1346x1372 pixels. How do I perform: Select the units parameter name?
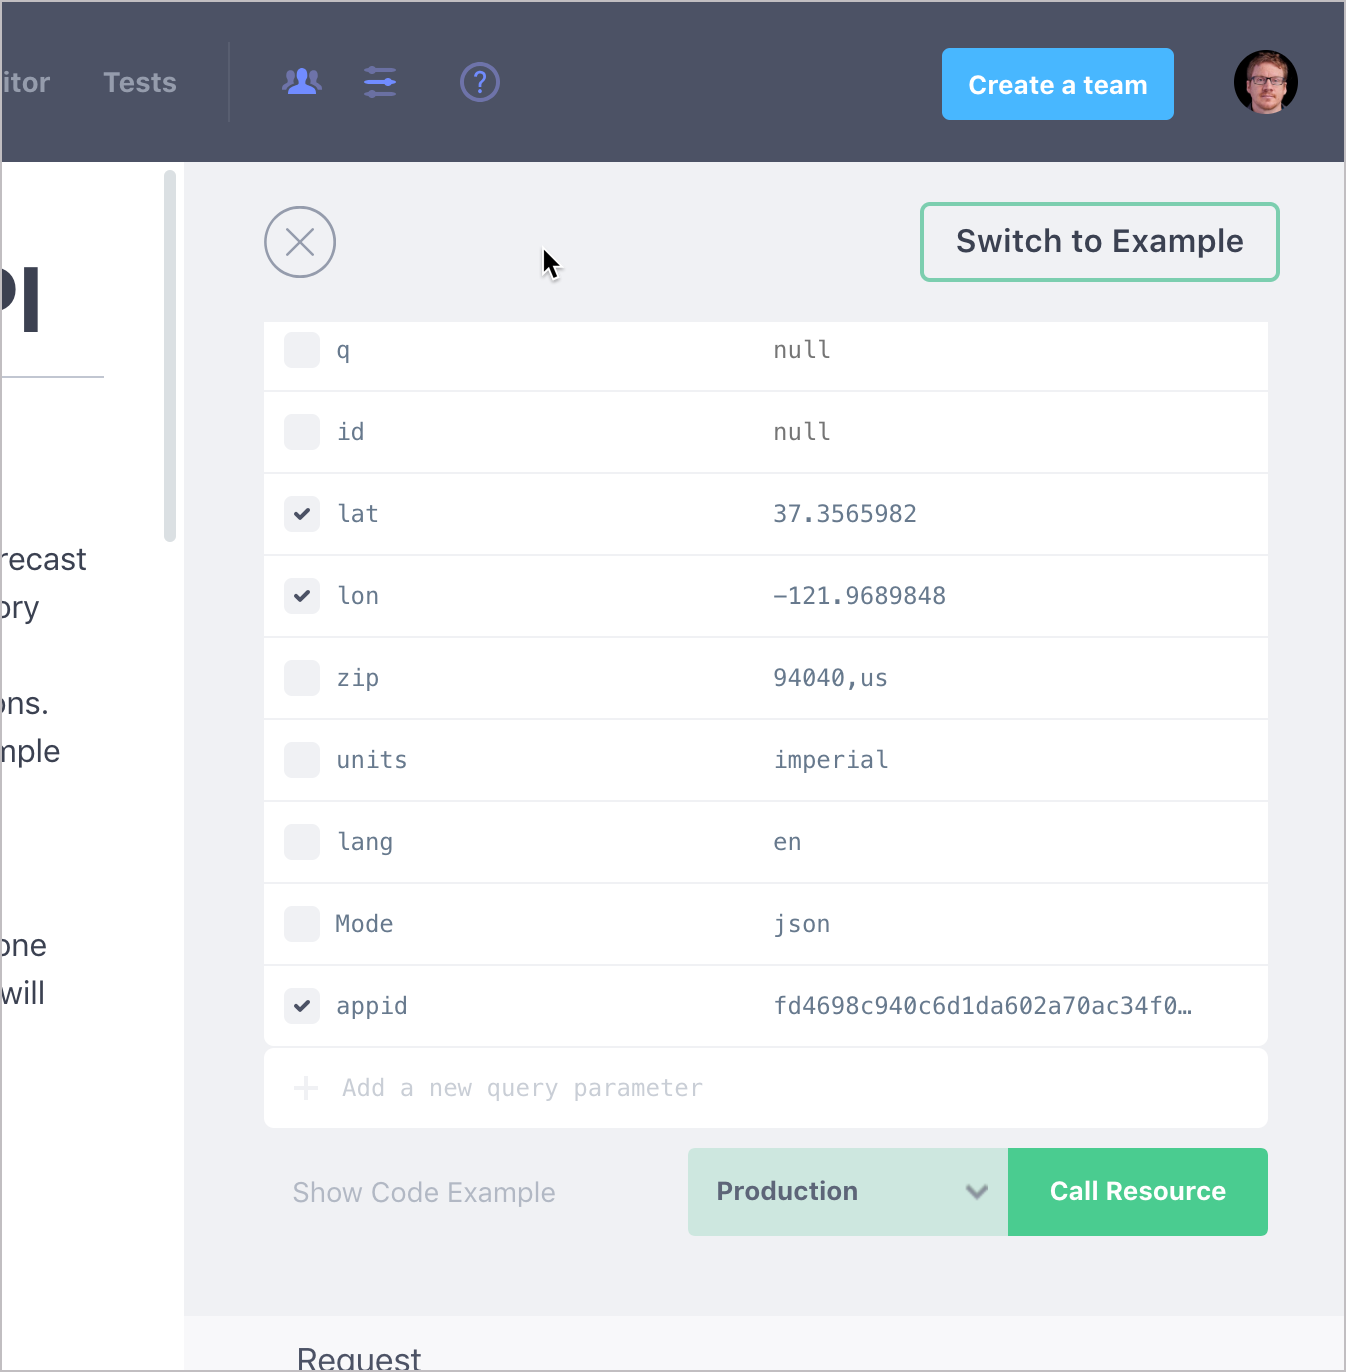pos(372,760)
